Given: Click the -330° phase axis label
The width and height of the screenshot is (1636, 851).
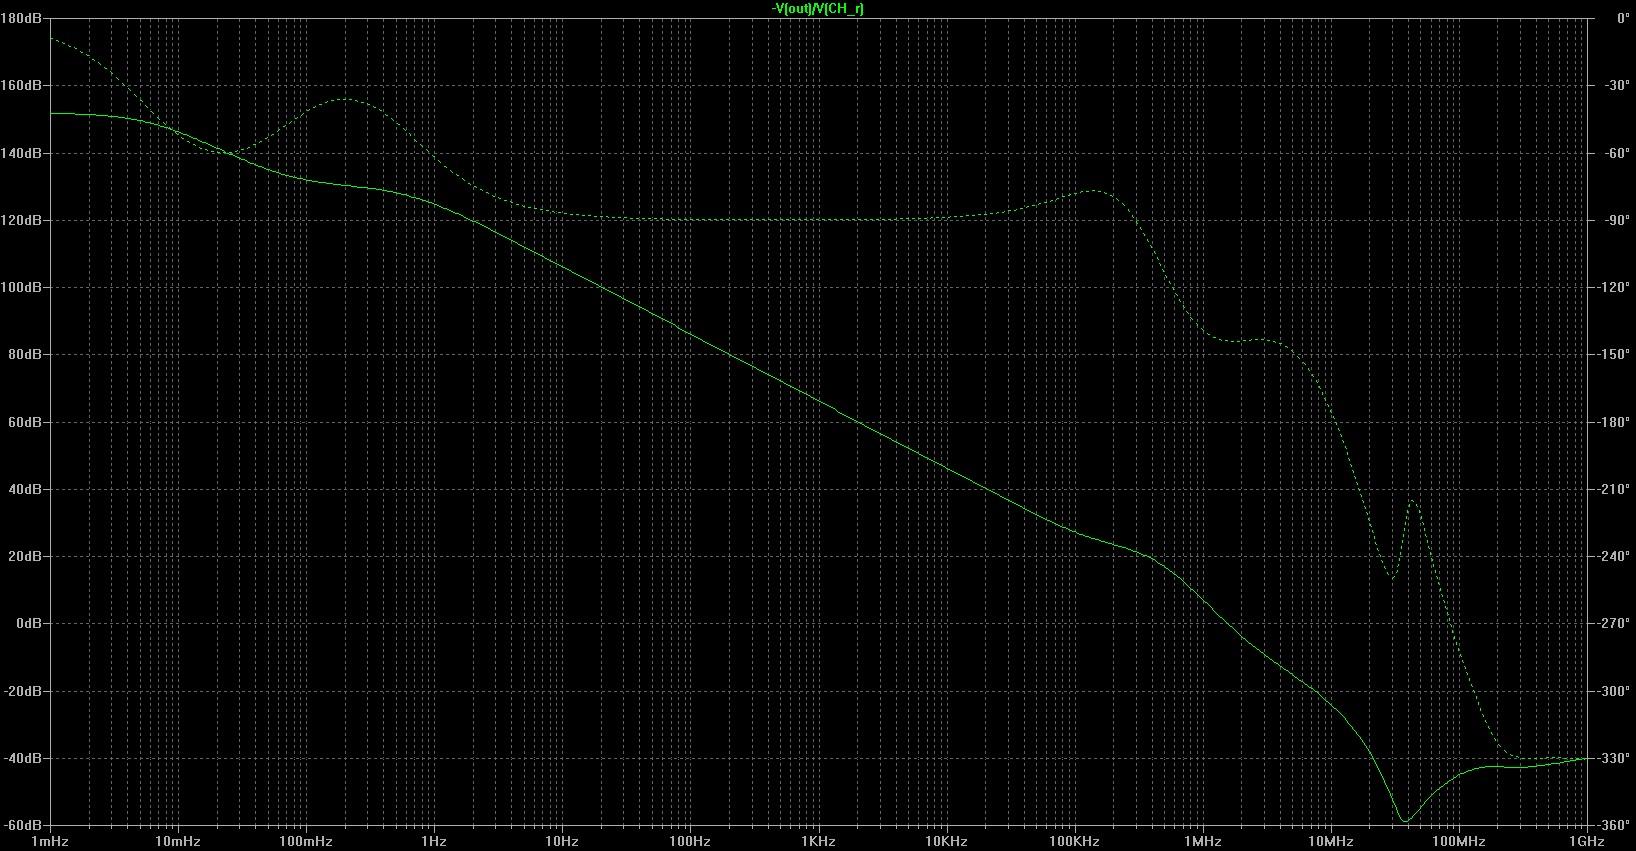Looking at the screenshot, I should point(1613,758).
